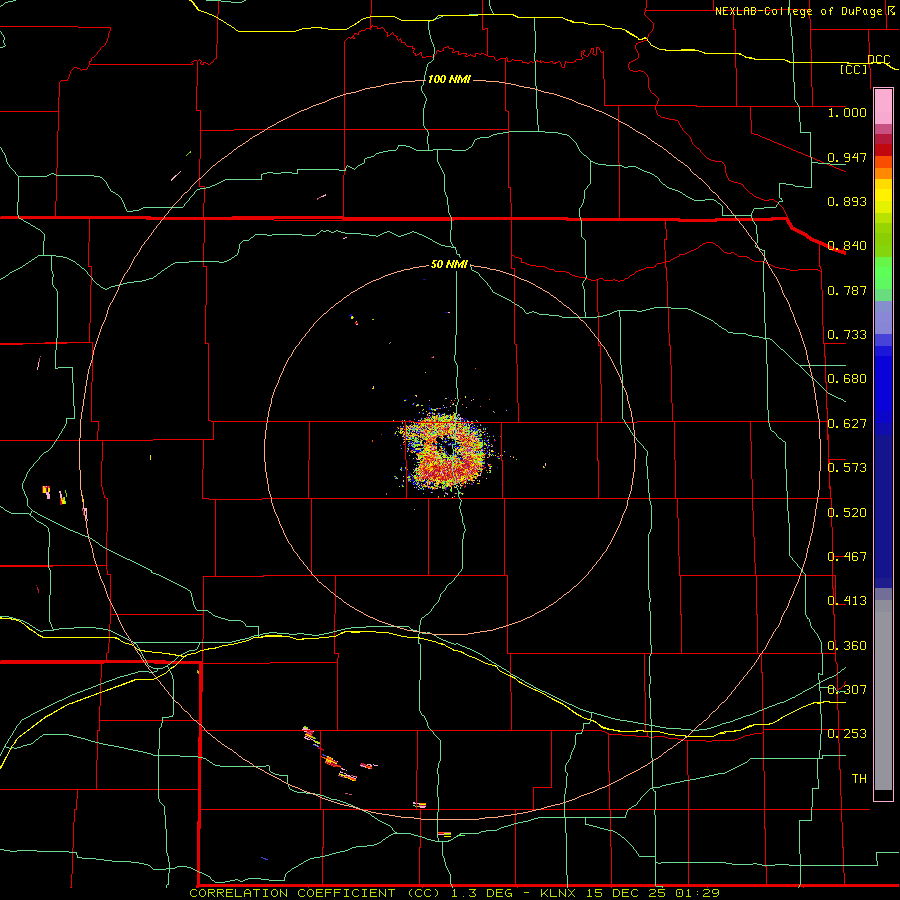The height and width of the screenshot is (900, 900).
Task: Select the 0.307 scale value
Action: point(847,690)
